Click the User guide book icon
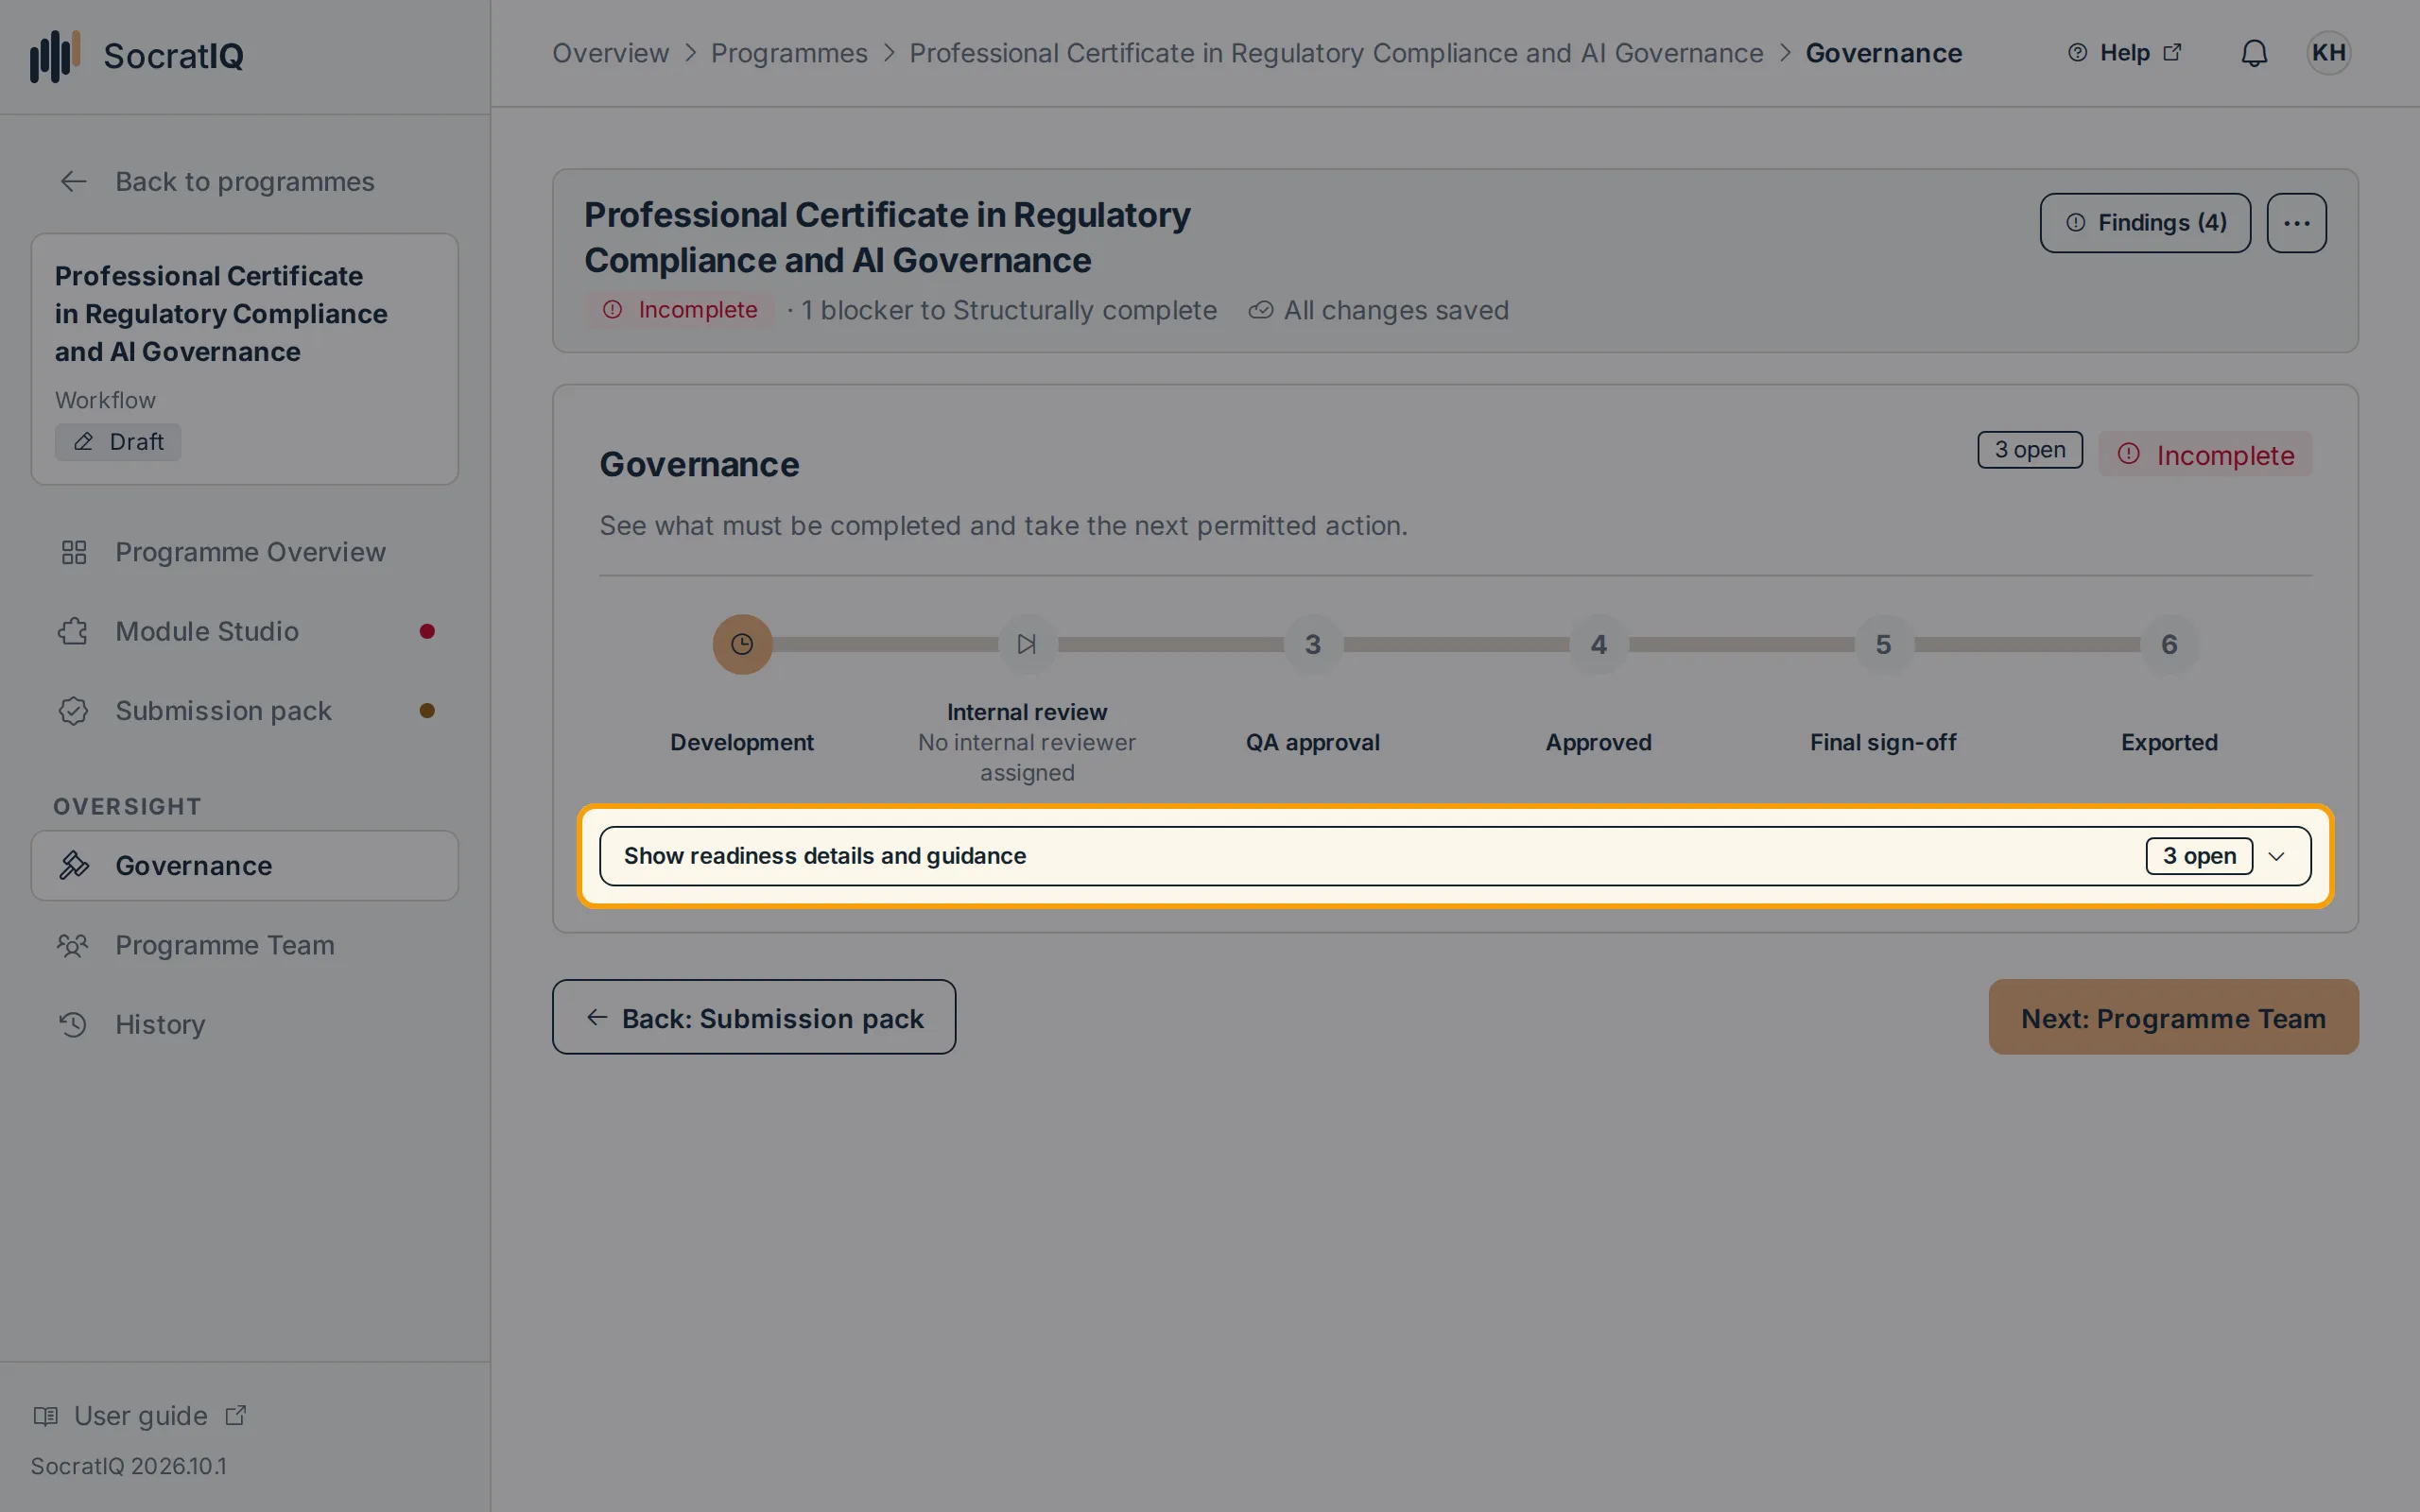 coord(46,1416)
